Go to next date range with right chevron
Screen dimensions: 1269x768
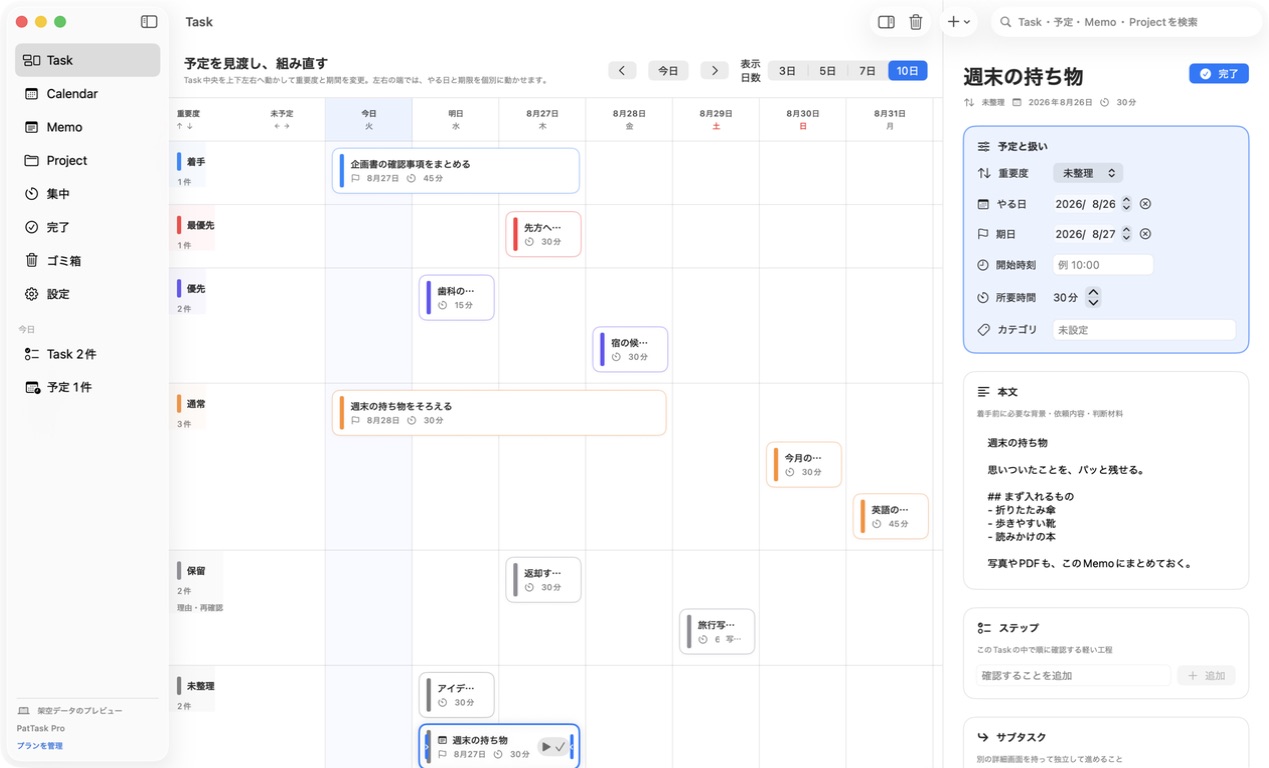[x=714, y=70]
